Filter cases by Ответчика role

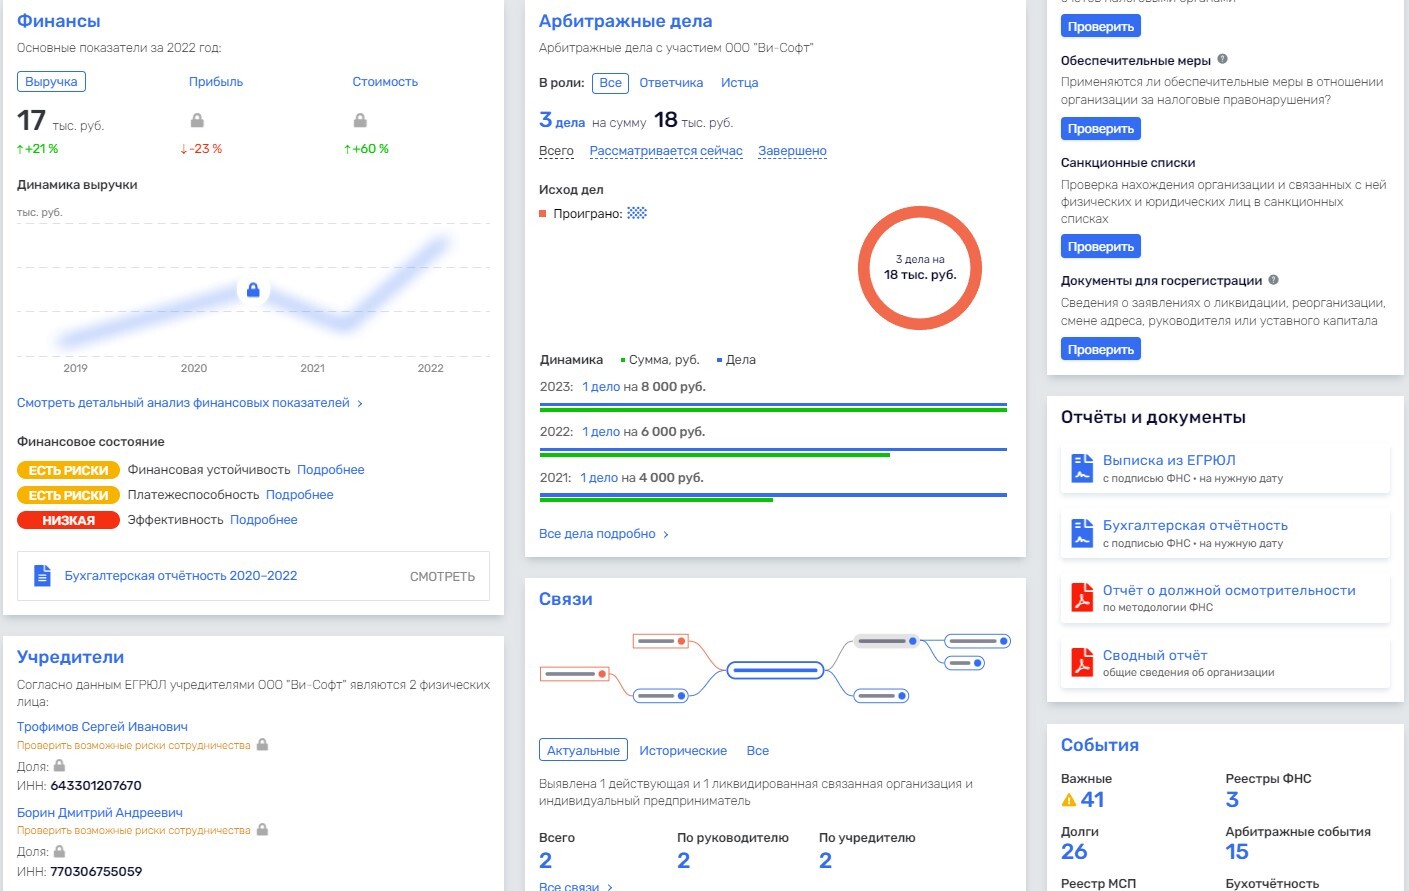pyautogui.click(x=671, y=83)
